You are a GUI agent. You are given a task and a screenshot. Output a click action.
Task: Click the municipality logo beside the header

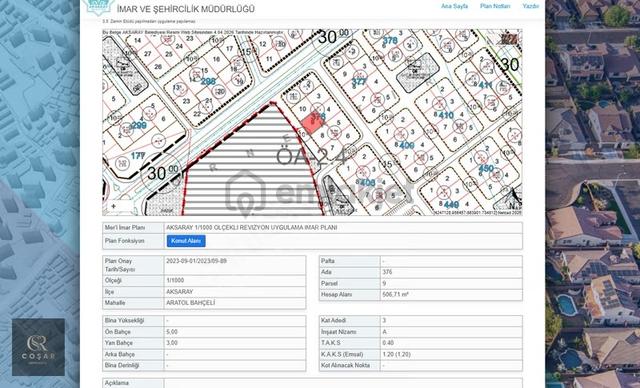pos(98,7)
